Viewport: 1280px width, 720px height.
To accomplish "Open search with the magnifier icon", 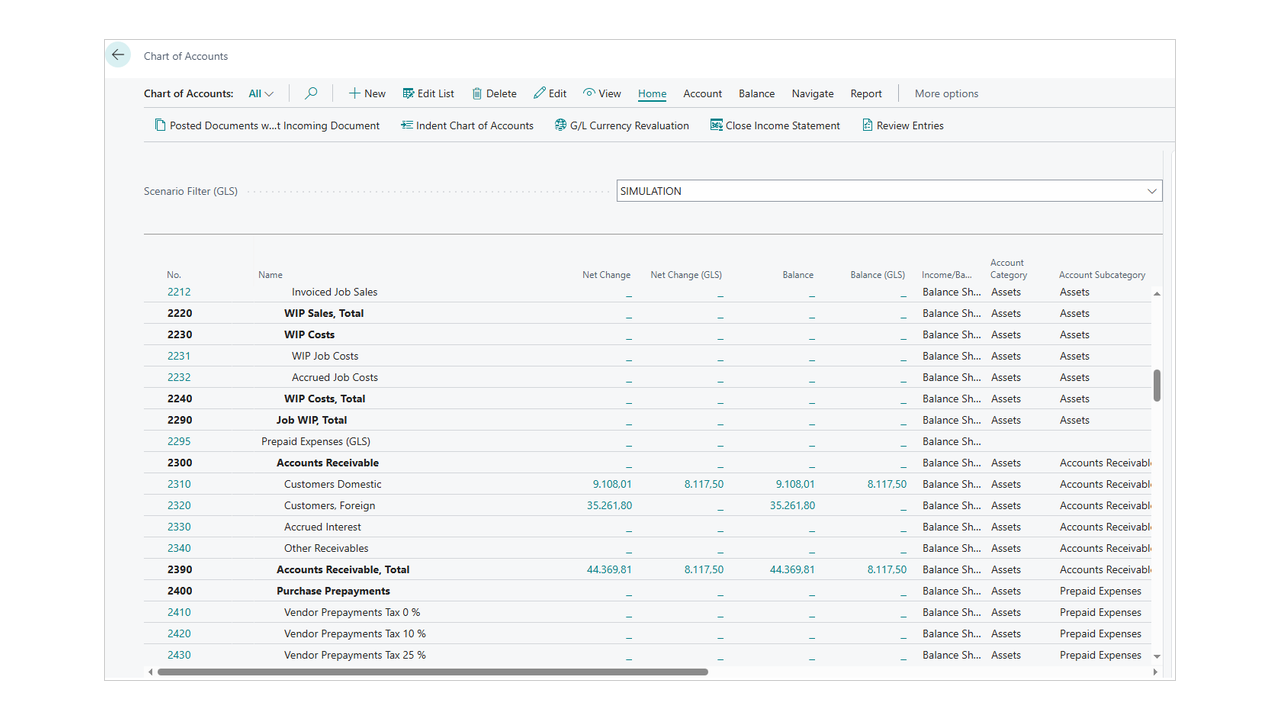I will point(311,93).
